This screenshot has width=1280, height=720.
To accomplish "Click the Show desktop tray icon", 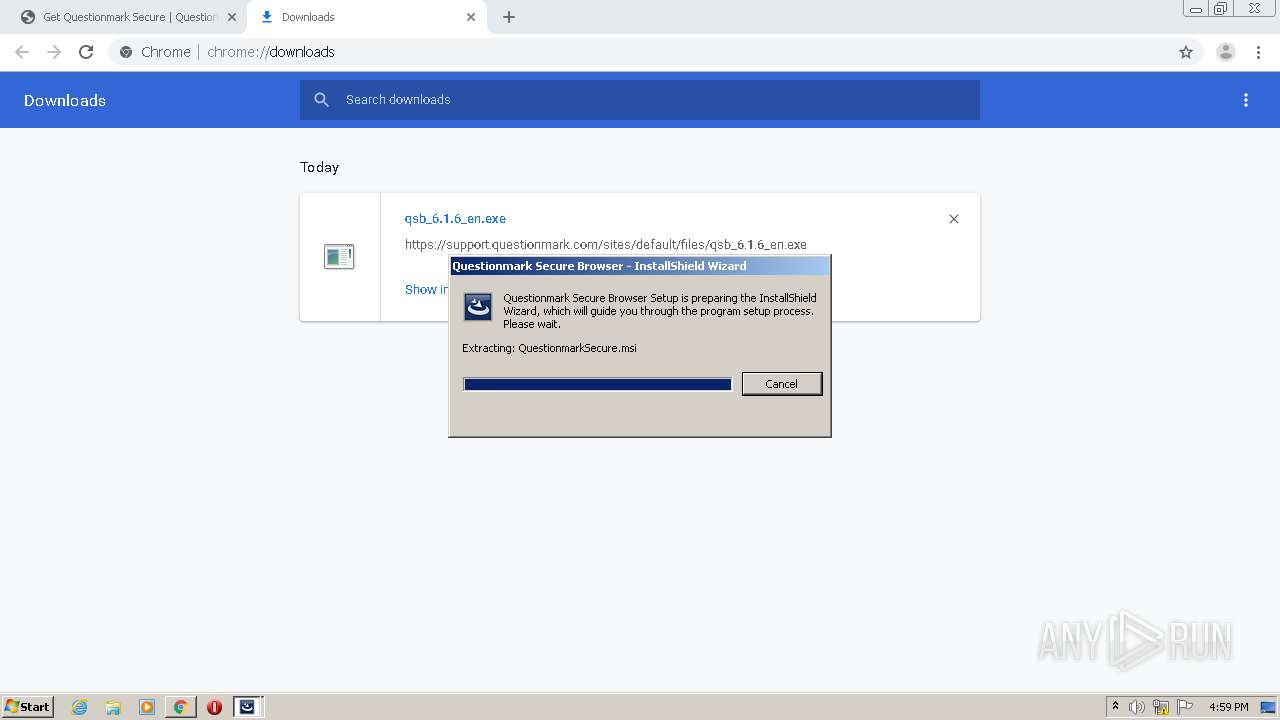I will (x=1269, y=707).
